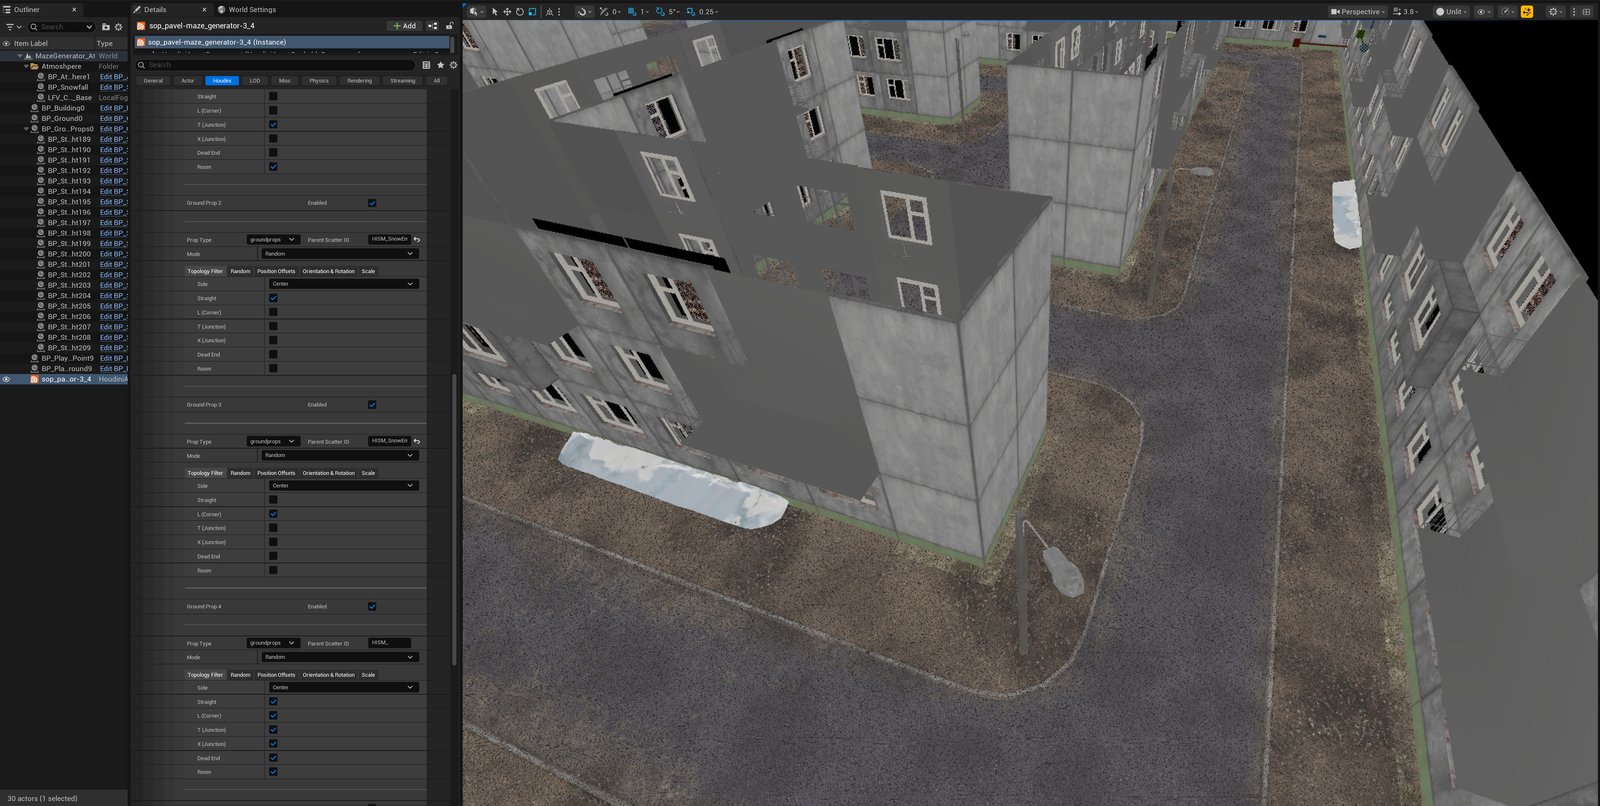This screenshot has height=806, width=1600.
Task: Open Prop Type dropdown for Ground Prop 2
Action: click(x=272, y=240)
